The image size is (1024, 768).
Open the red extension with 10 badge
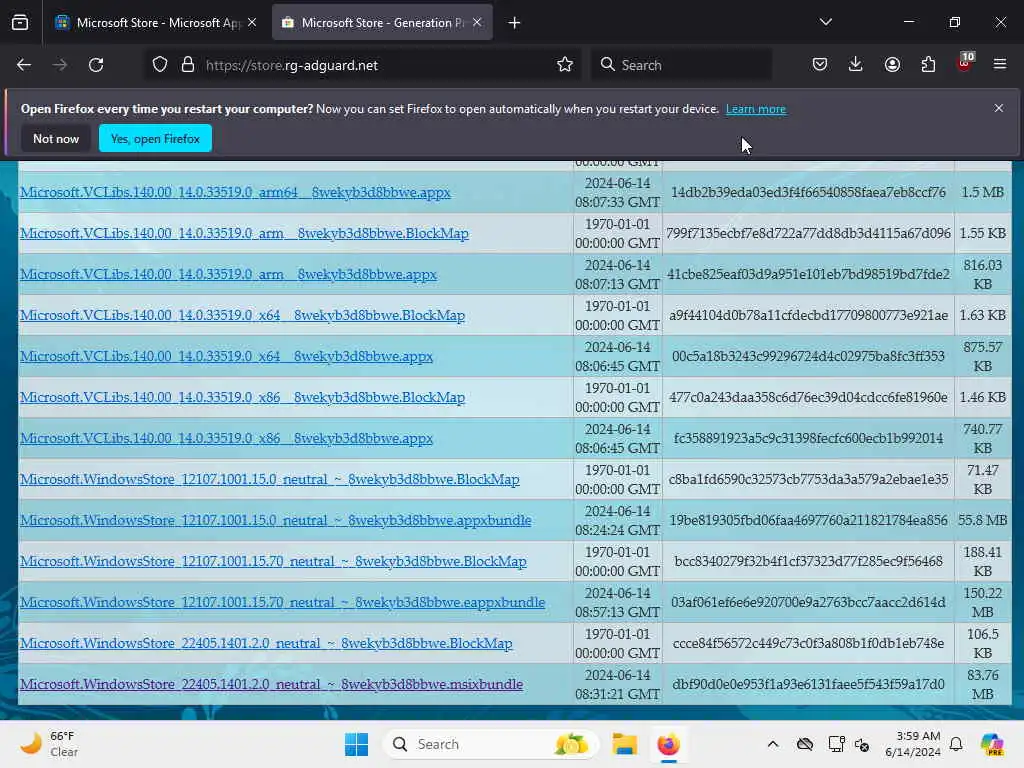[965, 63]
